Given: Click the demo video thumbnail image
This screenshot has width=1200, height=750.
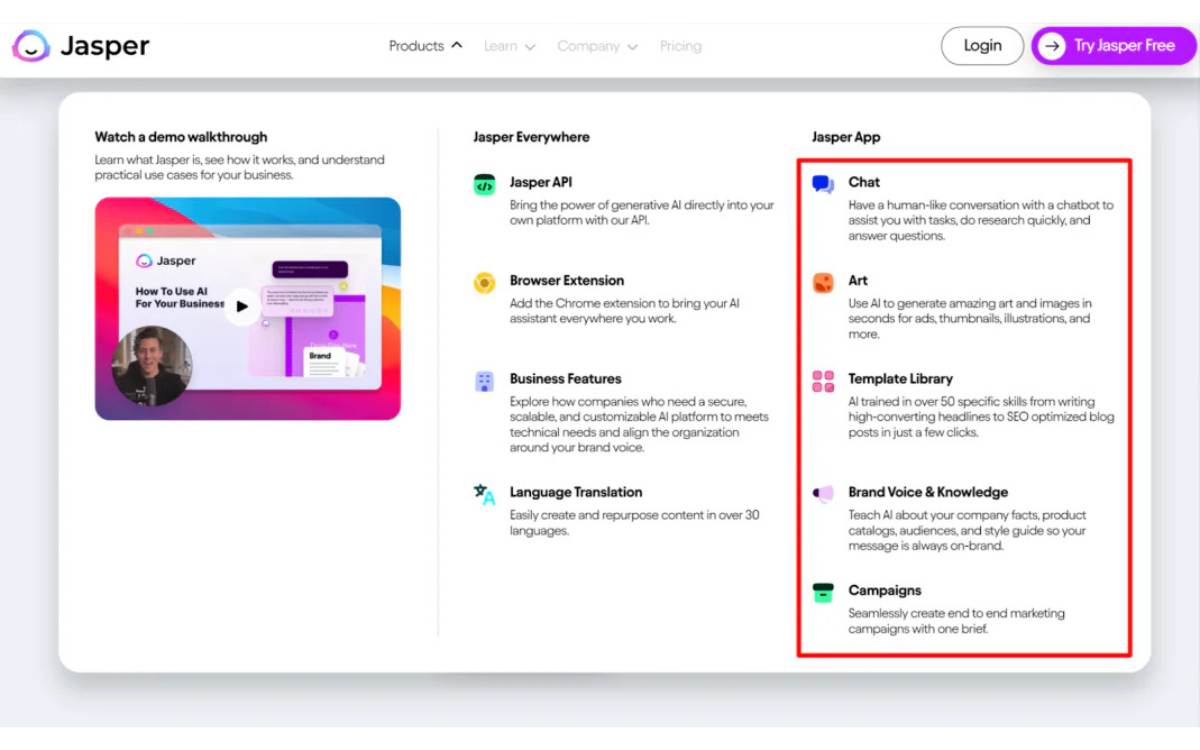Looking at the screenshot, I should click(248, 308).
